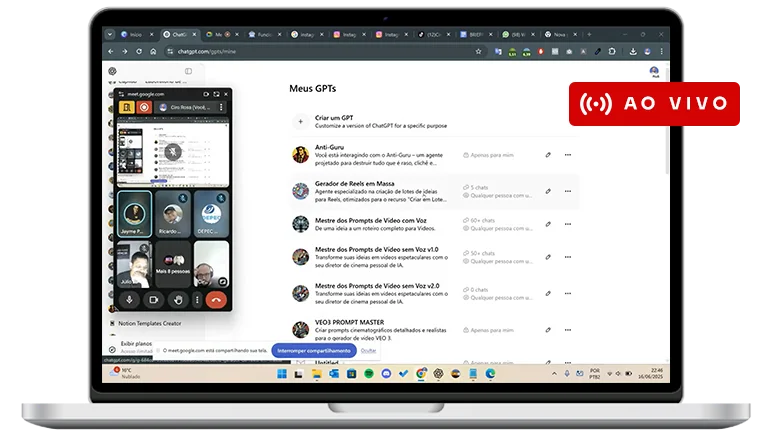
Task: Open options menu for sem Voz v1.0 GPT
Action: [567, 257]
